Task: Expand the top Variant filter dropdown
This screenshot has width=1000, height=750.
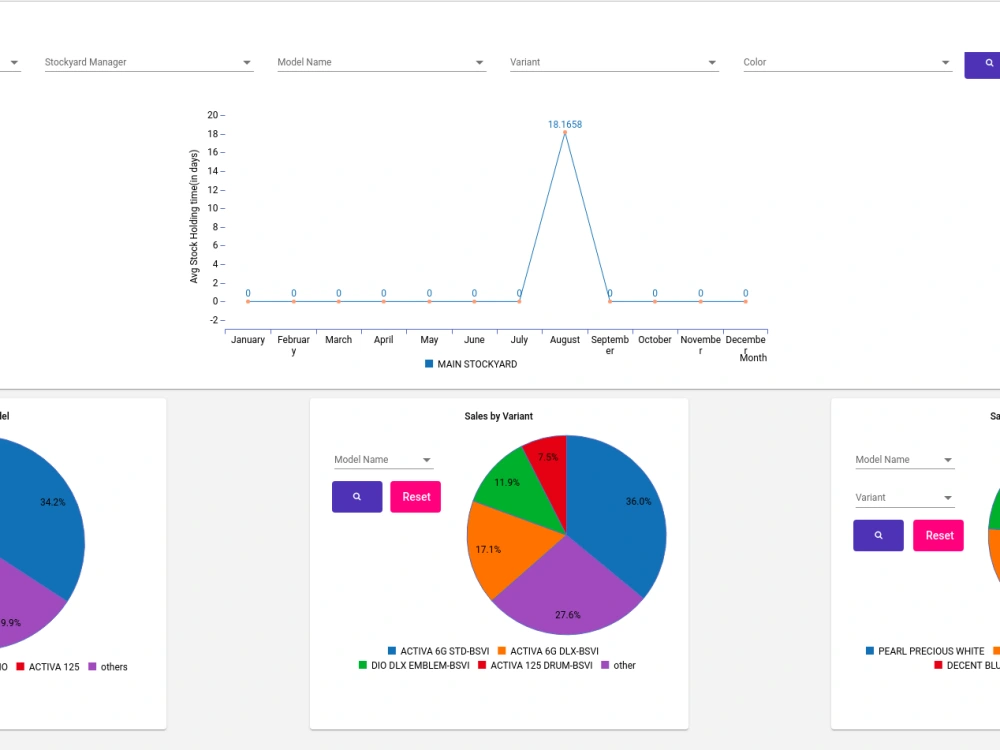Action: click(614, 62)
